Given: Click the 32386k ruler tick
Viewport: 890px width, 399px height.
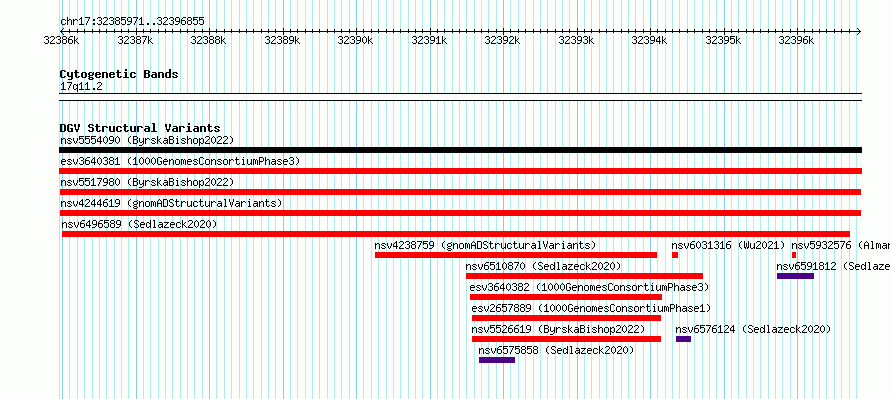Looking at the screenshot, I should tap(61, 40).
